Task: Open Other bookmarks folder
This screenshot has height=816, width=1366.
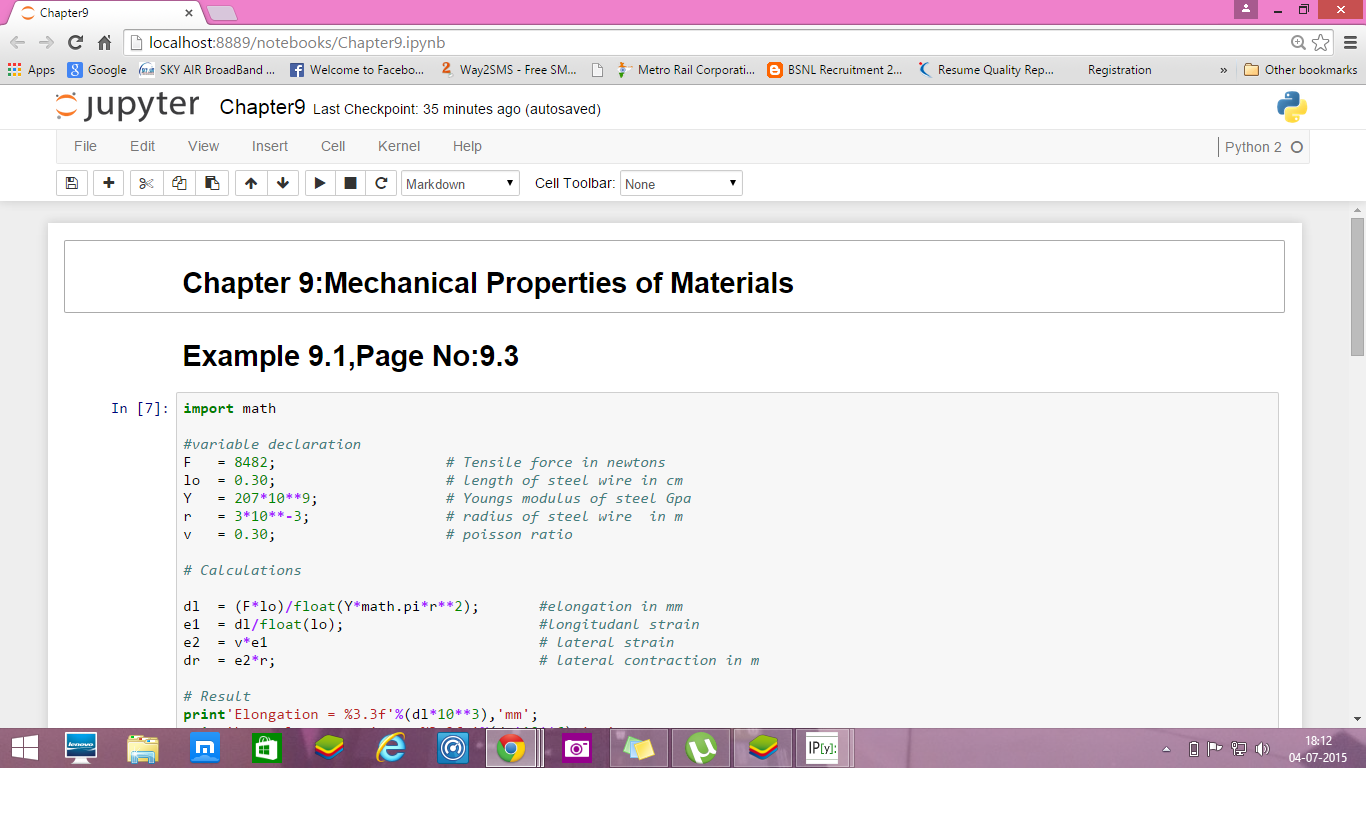Action: pos(1300,70)
